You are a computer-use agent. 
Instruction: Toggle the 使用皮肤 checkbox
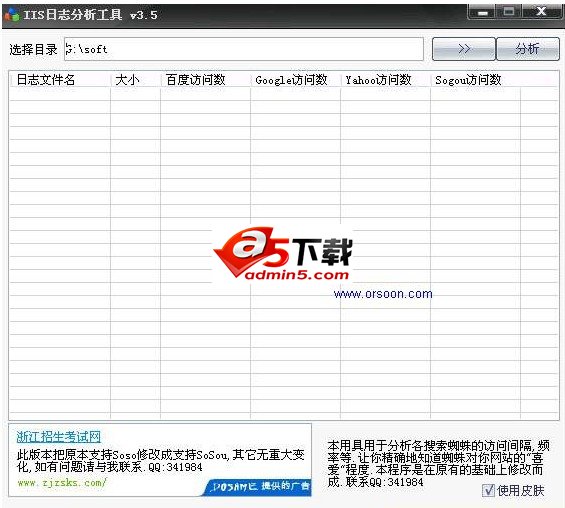[x=489, y=490]
